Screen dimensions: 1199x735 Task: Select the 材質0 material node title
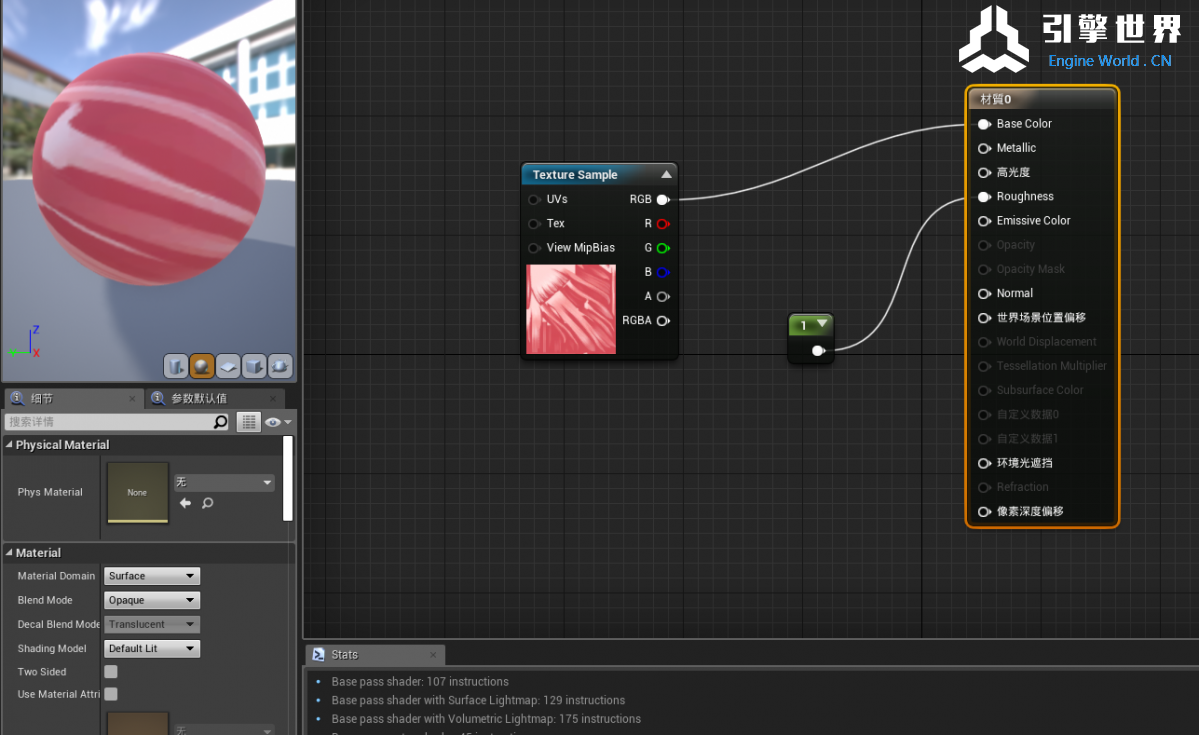tap(996, 99)
